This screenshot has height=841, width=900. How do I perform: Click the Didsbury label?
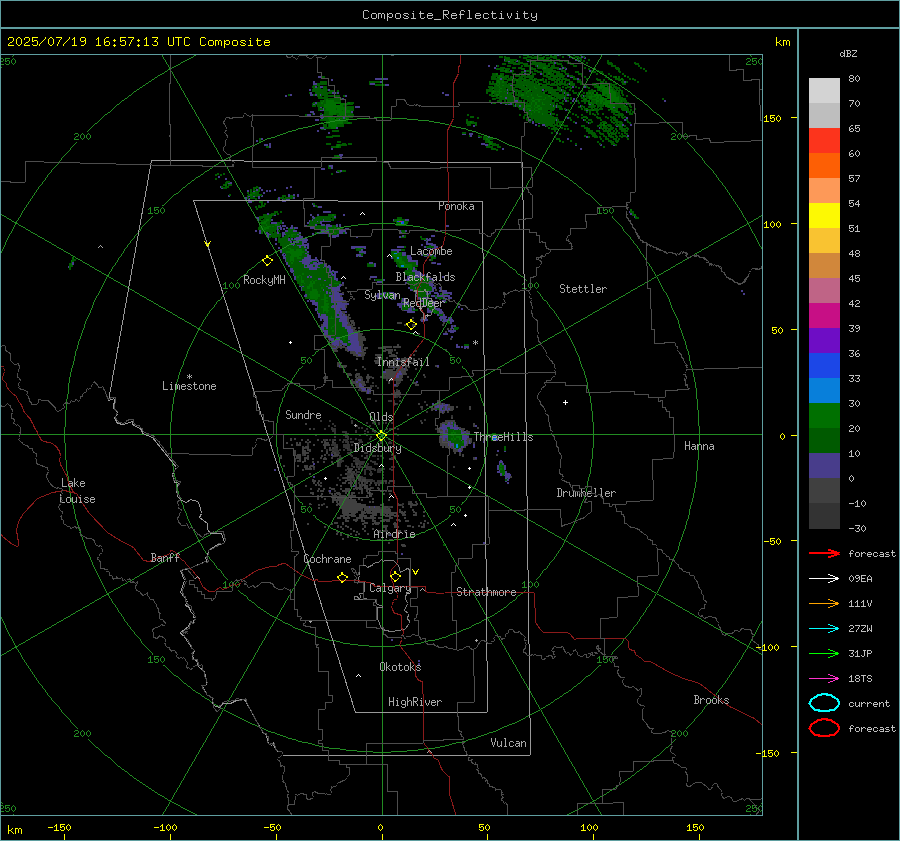[x=377, y=448]
